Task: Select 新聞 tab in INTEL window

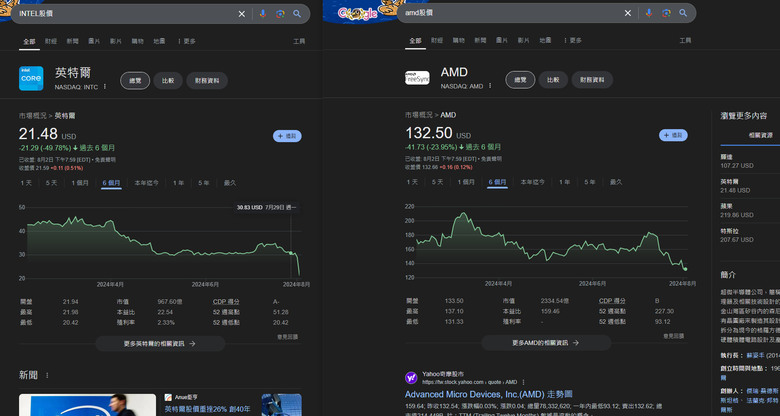Action: 73,41
